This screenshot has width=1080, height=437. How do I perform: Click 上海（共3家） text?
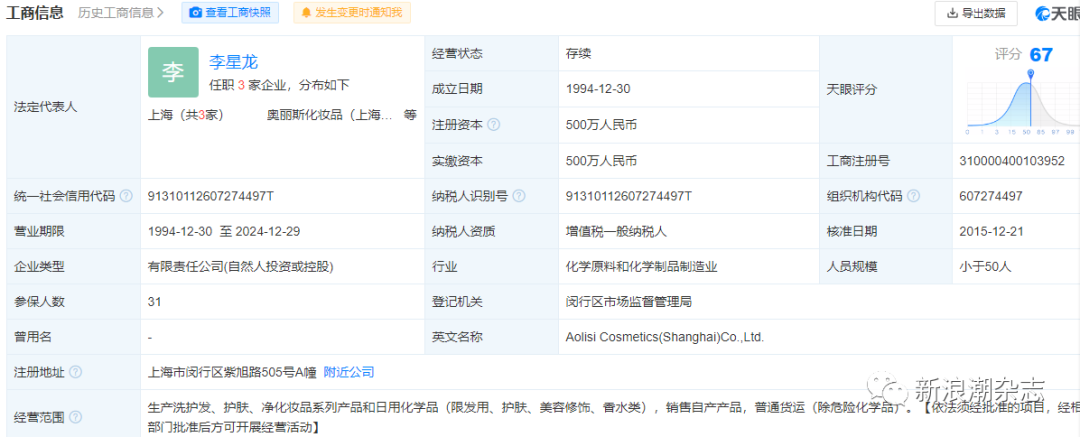pos(185,115)
